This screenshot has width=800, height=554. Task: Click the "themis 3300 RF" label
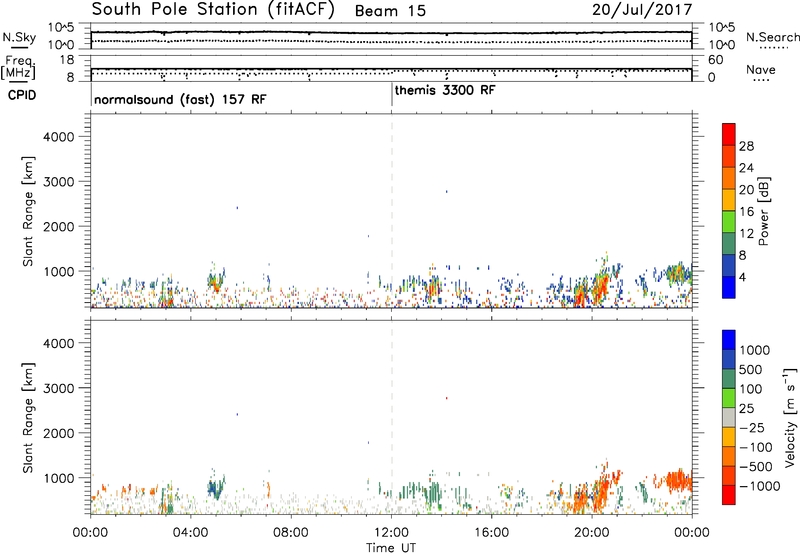(445, 90)
